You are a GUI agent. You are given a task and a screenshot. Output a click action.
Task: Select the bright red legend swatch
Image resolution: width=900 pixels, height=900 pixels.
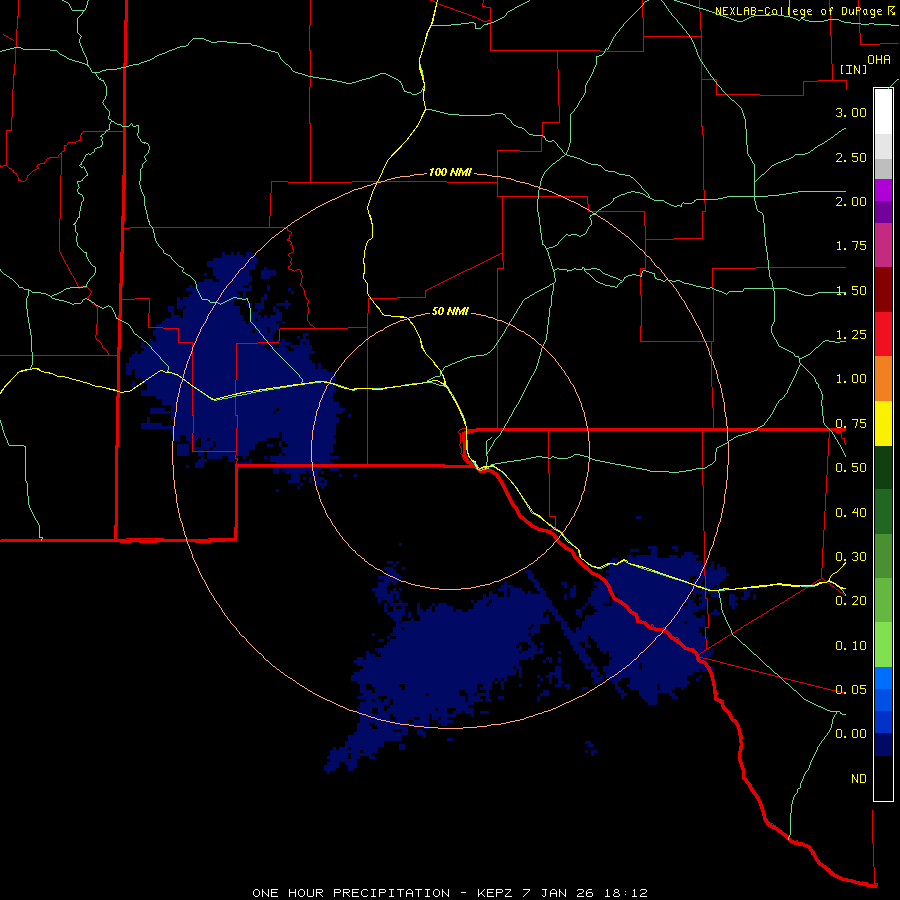click(x=883, y=334)
